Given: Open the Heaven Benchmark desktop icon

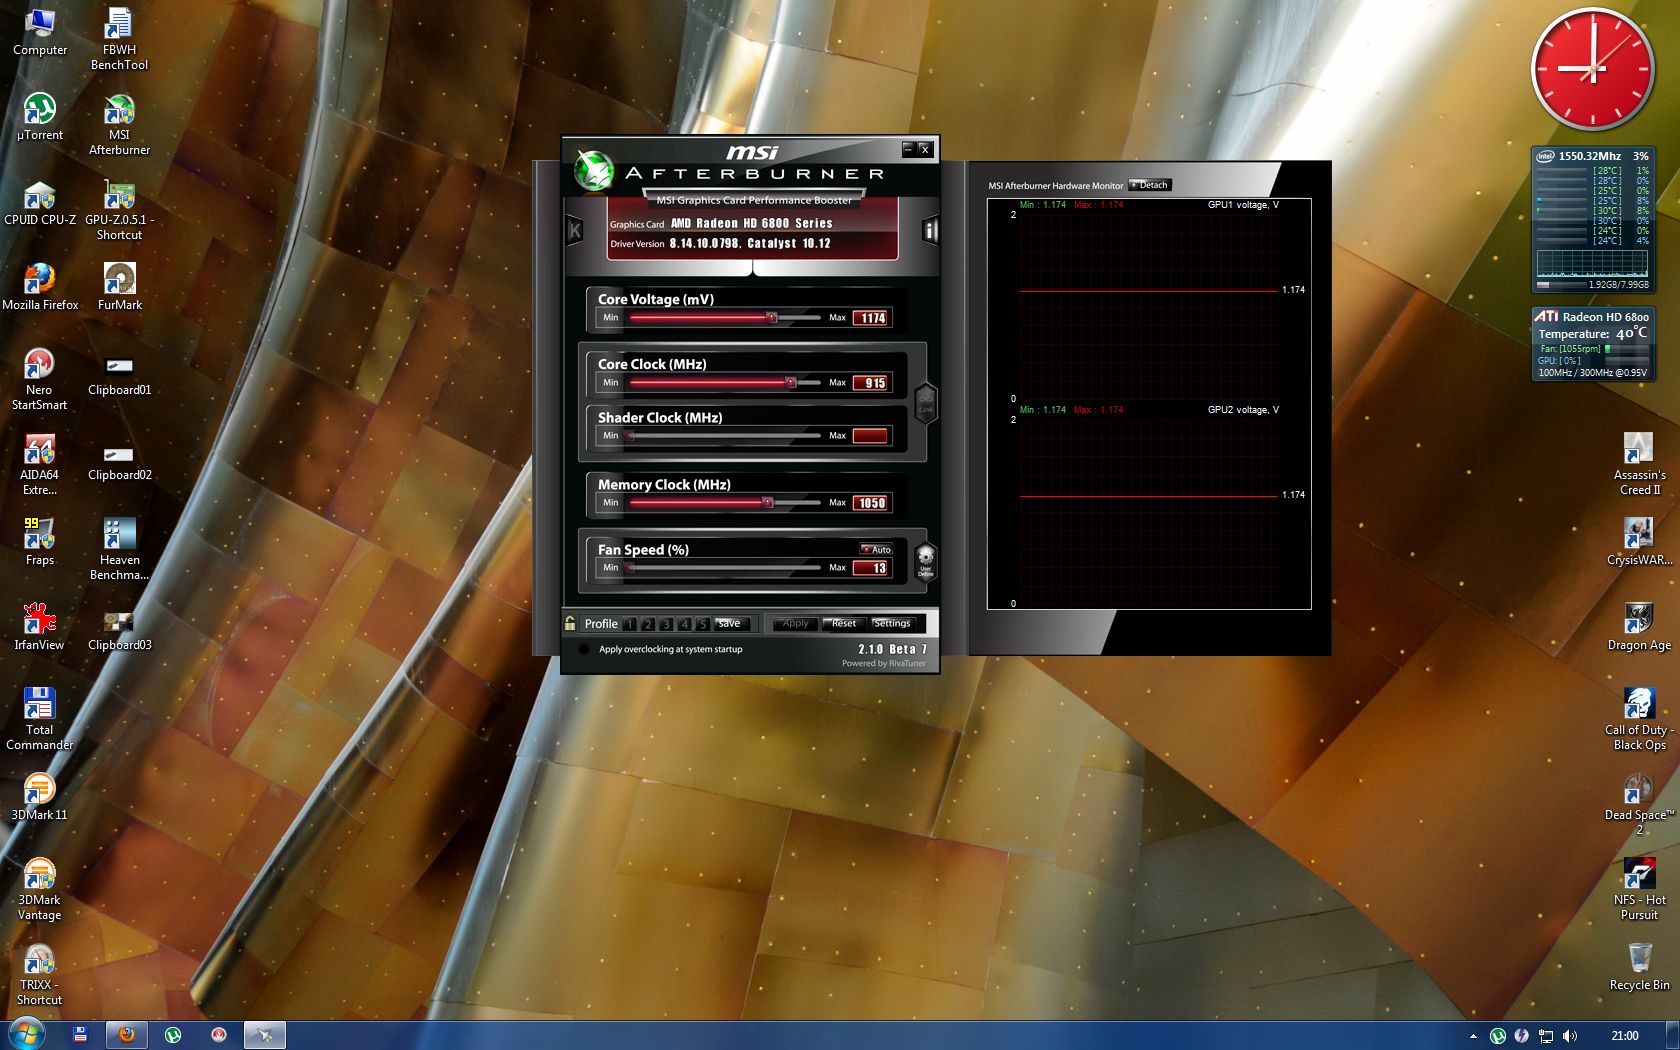Looking at the screenshot, I should pos(119,550).
